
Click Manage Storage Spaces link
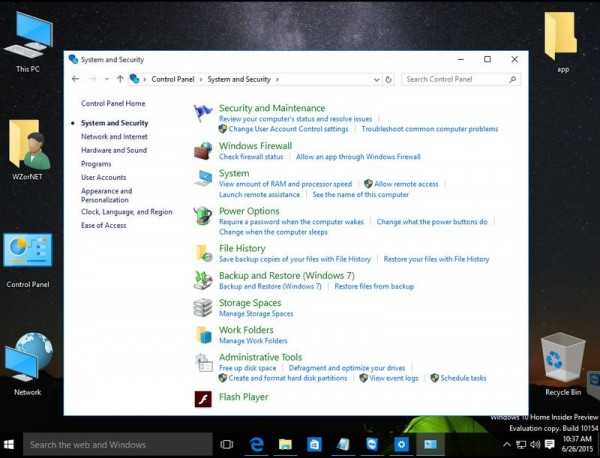click(x=256, y=314)
